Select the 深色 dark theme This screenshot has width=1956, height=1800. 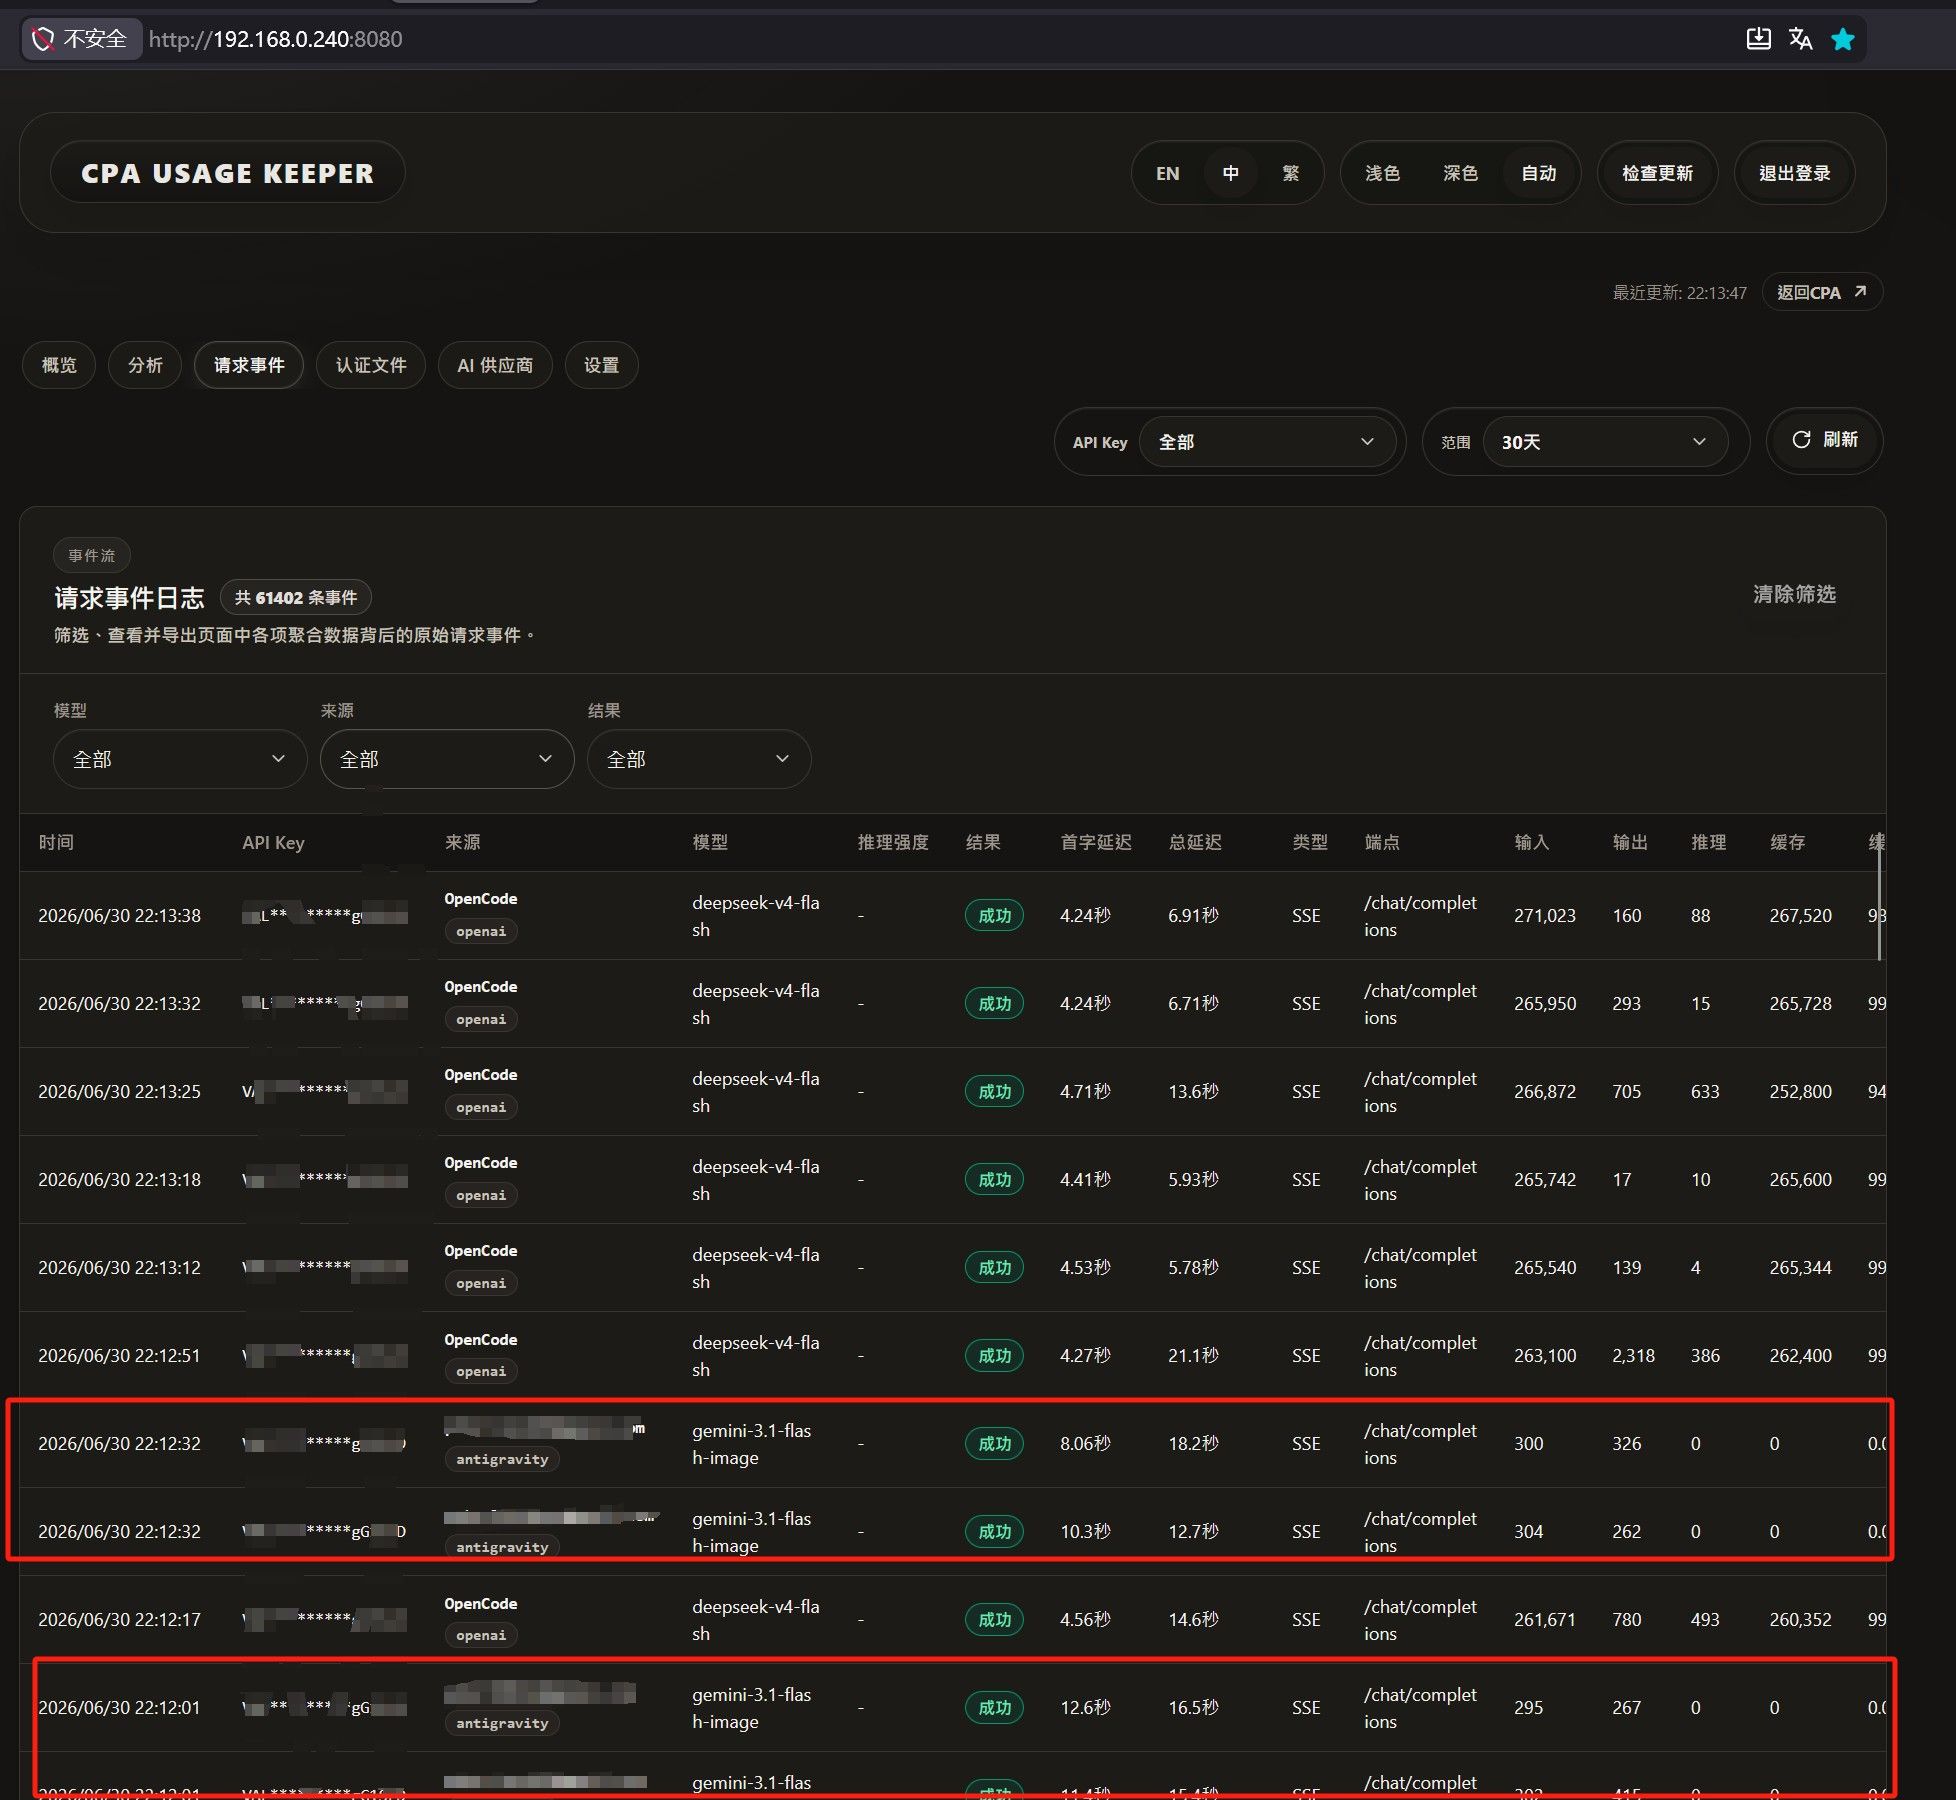pyautogui.click(x=1460, y=173)
